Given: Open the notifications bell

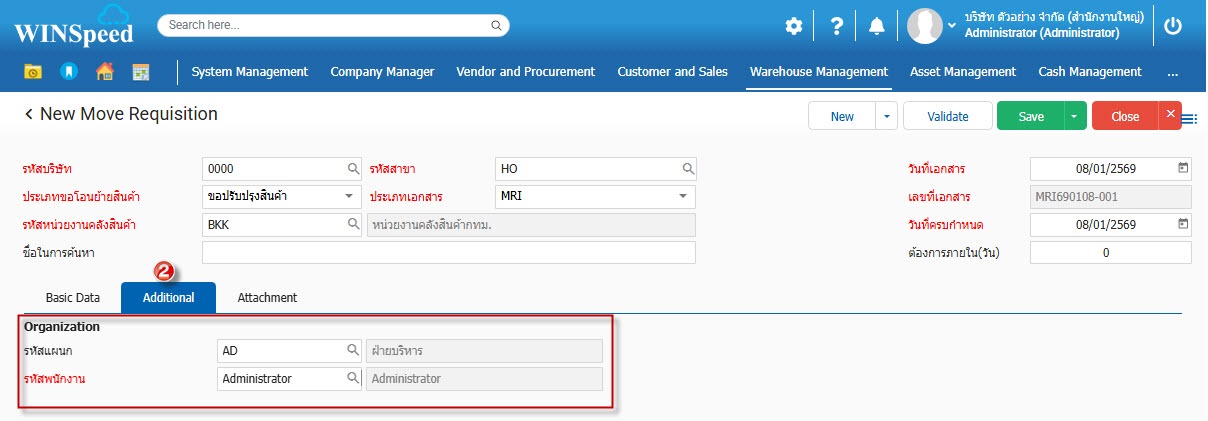Looking at the screenshot, I should click(877, 27).
